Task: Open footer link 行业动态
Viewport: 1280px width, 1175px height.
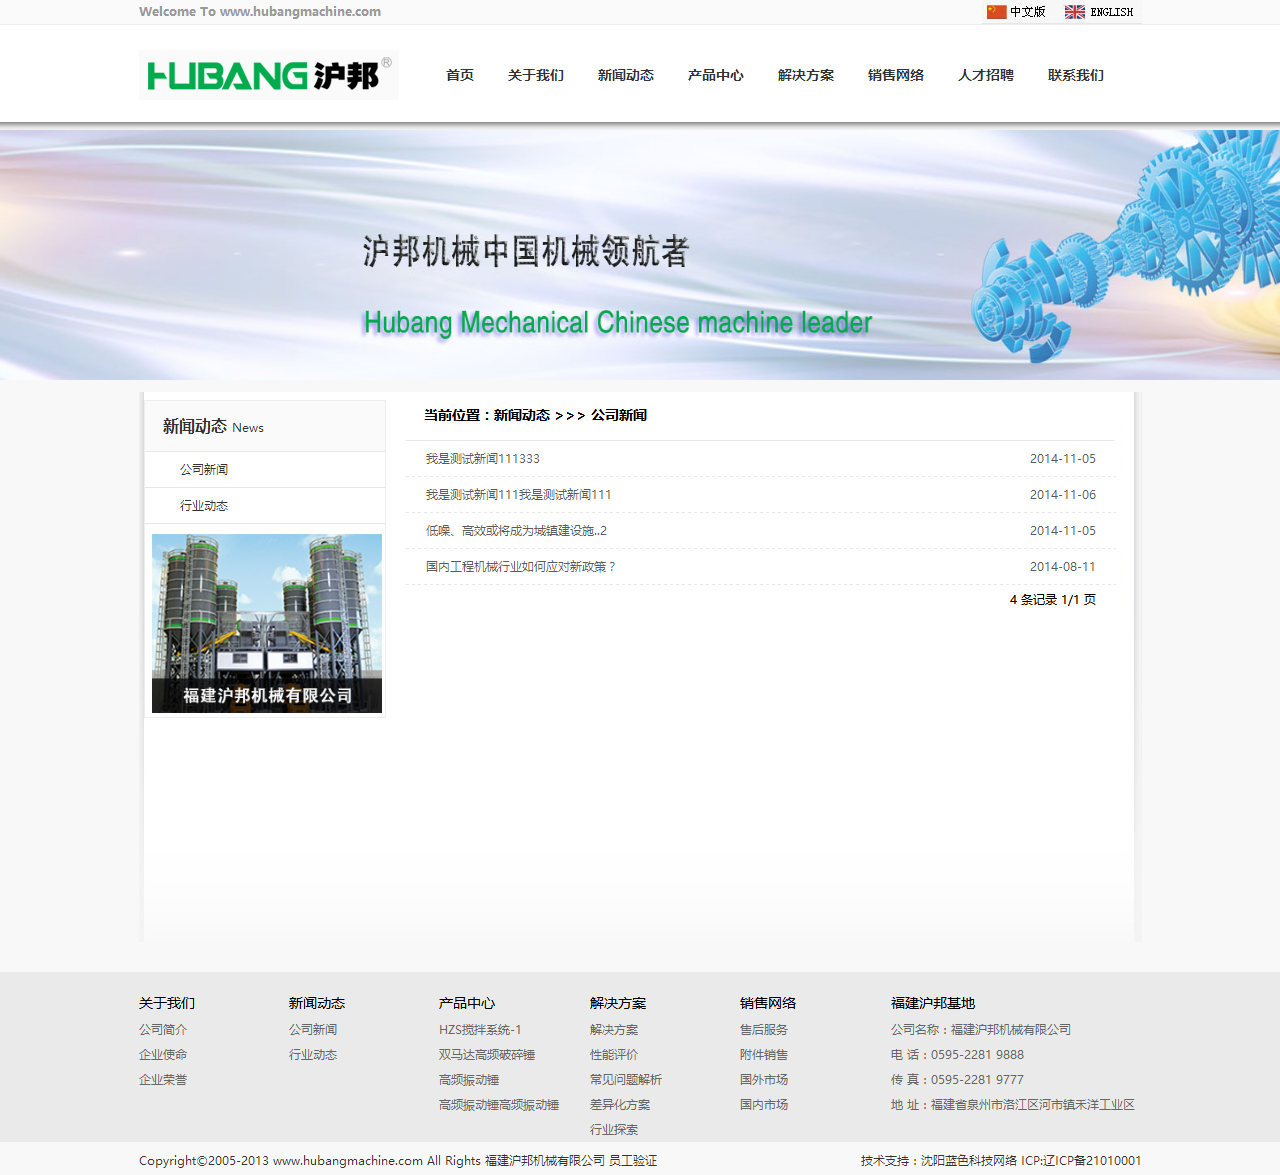Action: 313,1055
